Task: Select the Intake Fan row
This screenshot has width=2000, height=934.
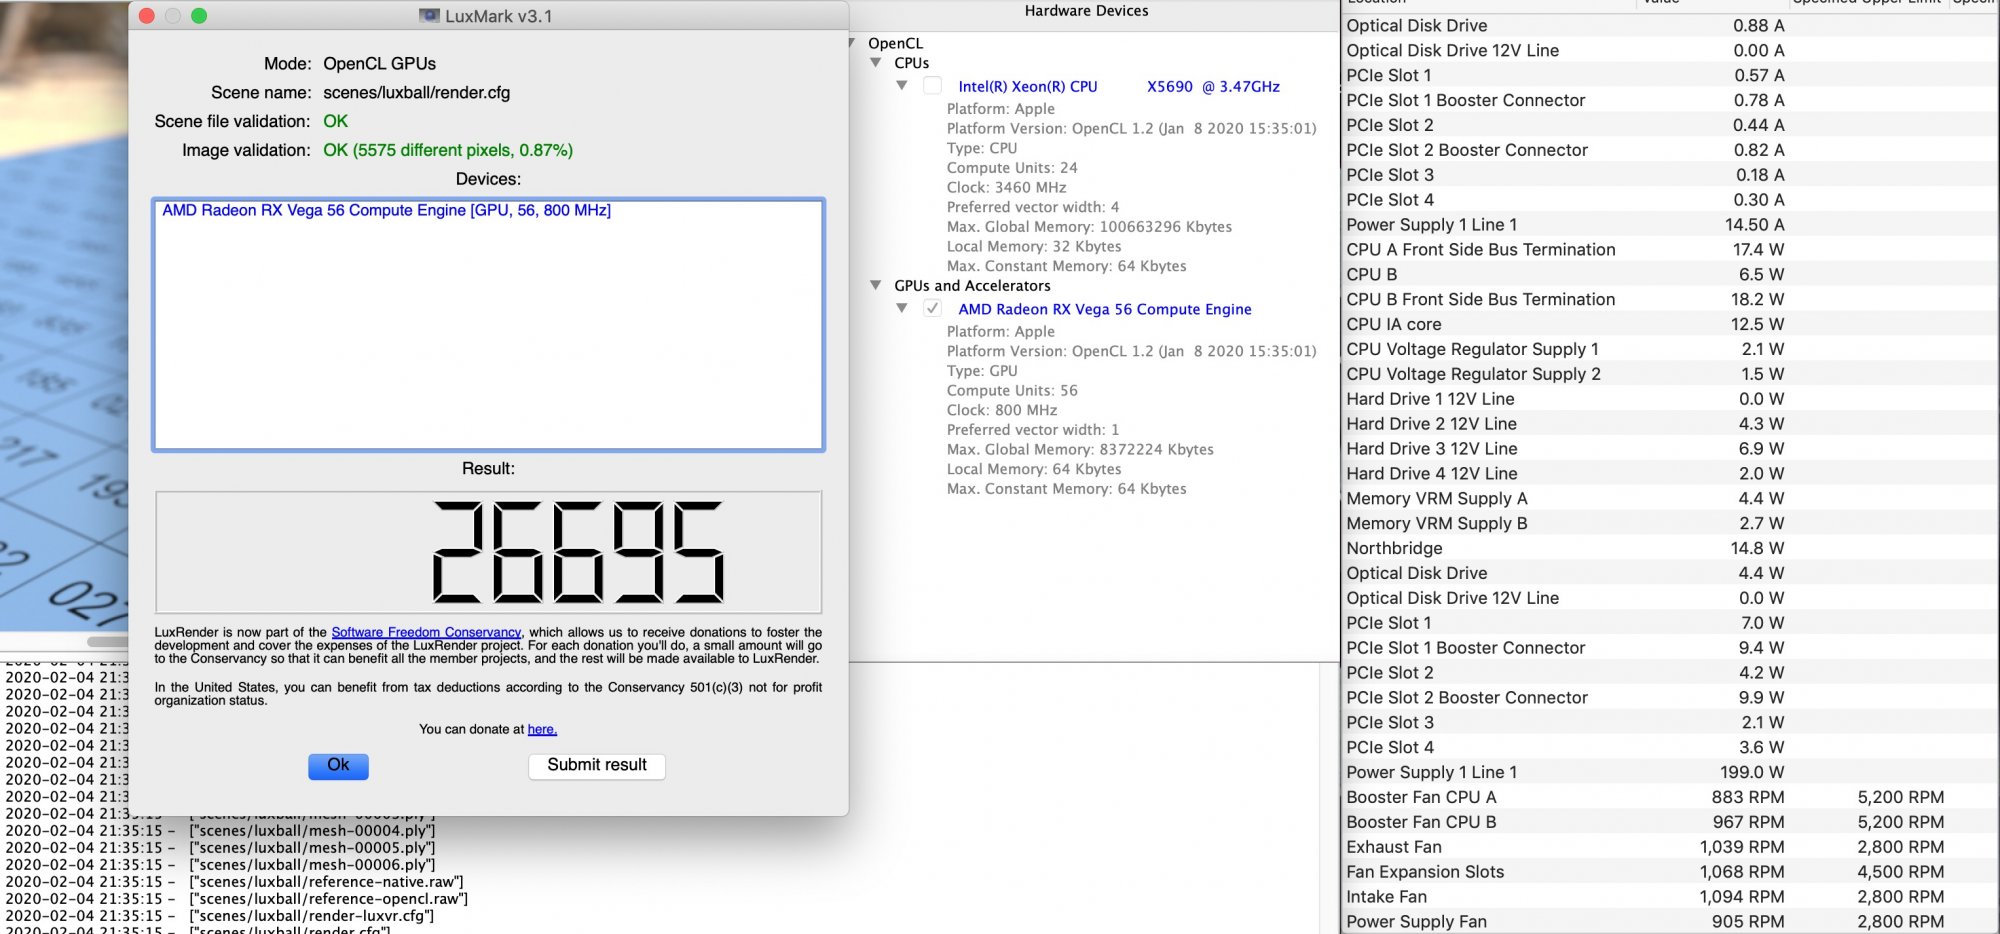Action: click(1668, 898)
